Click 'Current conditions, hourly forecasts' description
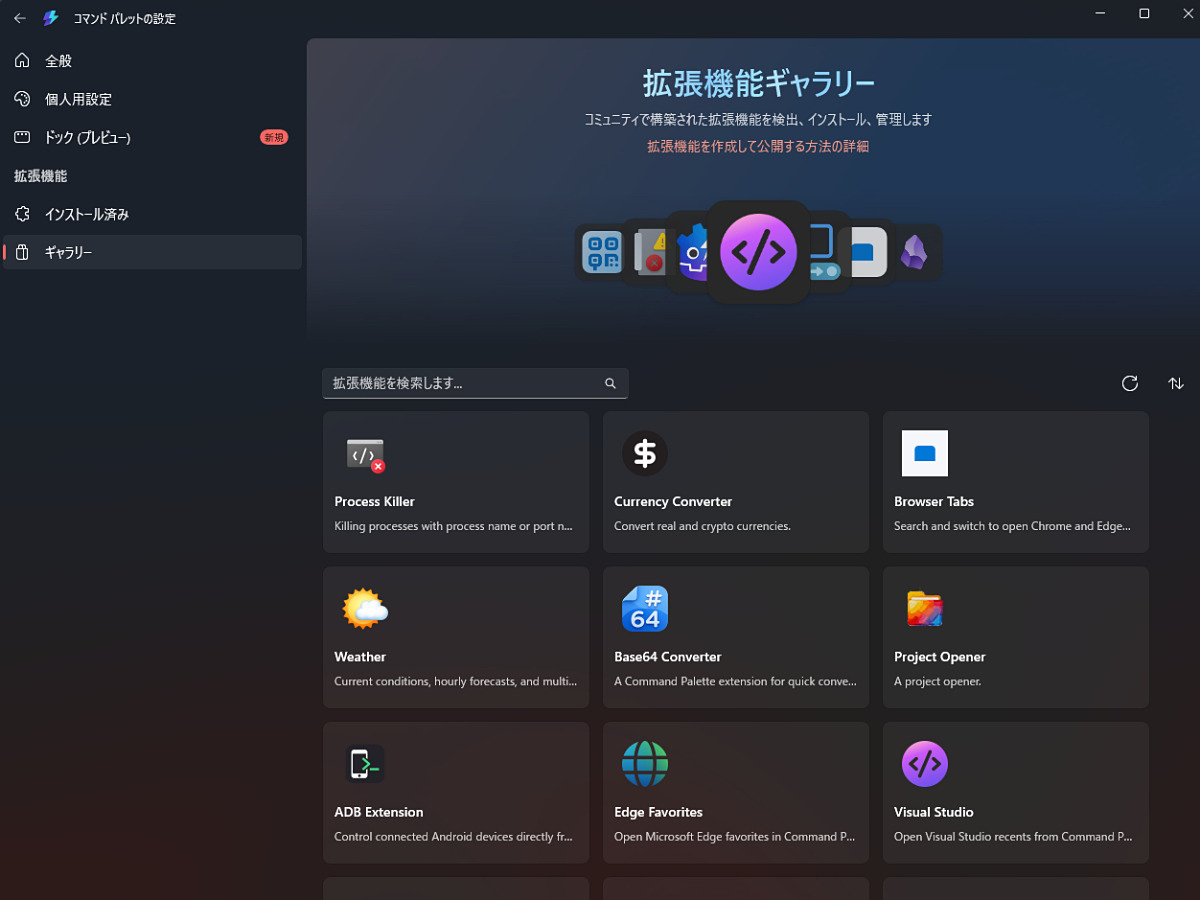 click(455, 682)
